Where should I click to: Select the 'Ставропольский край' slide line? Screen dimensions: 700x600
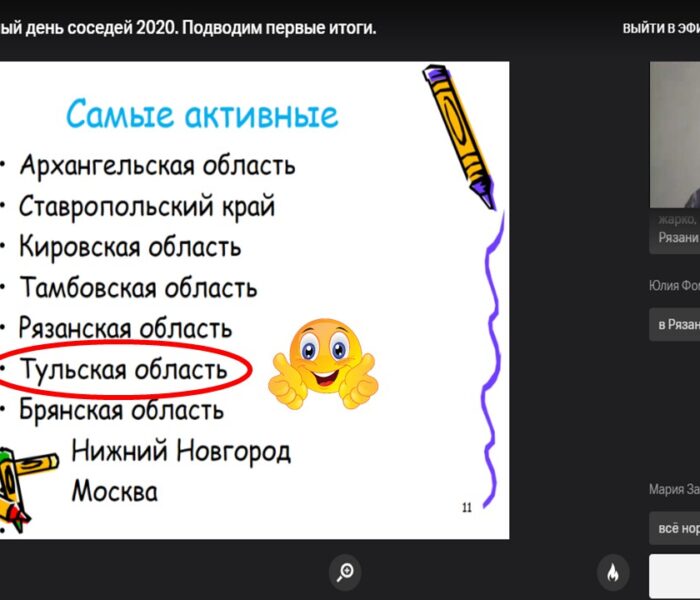click(147, 207)
